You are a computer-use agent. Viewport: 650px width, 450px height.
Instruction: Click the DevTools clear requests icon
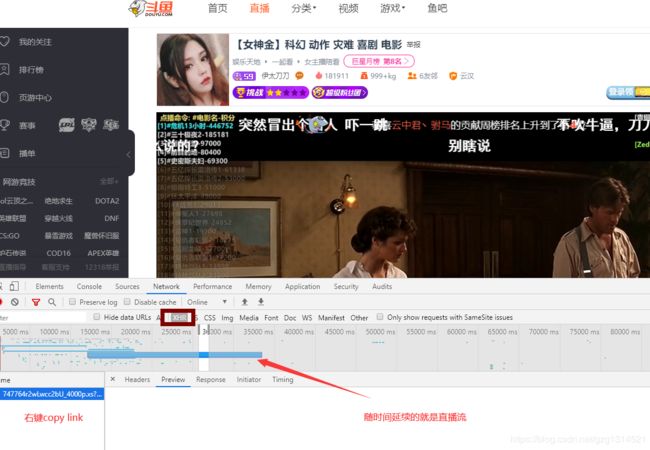[x=15, y=302]
